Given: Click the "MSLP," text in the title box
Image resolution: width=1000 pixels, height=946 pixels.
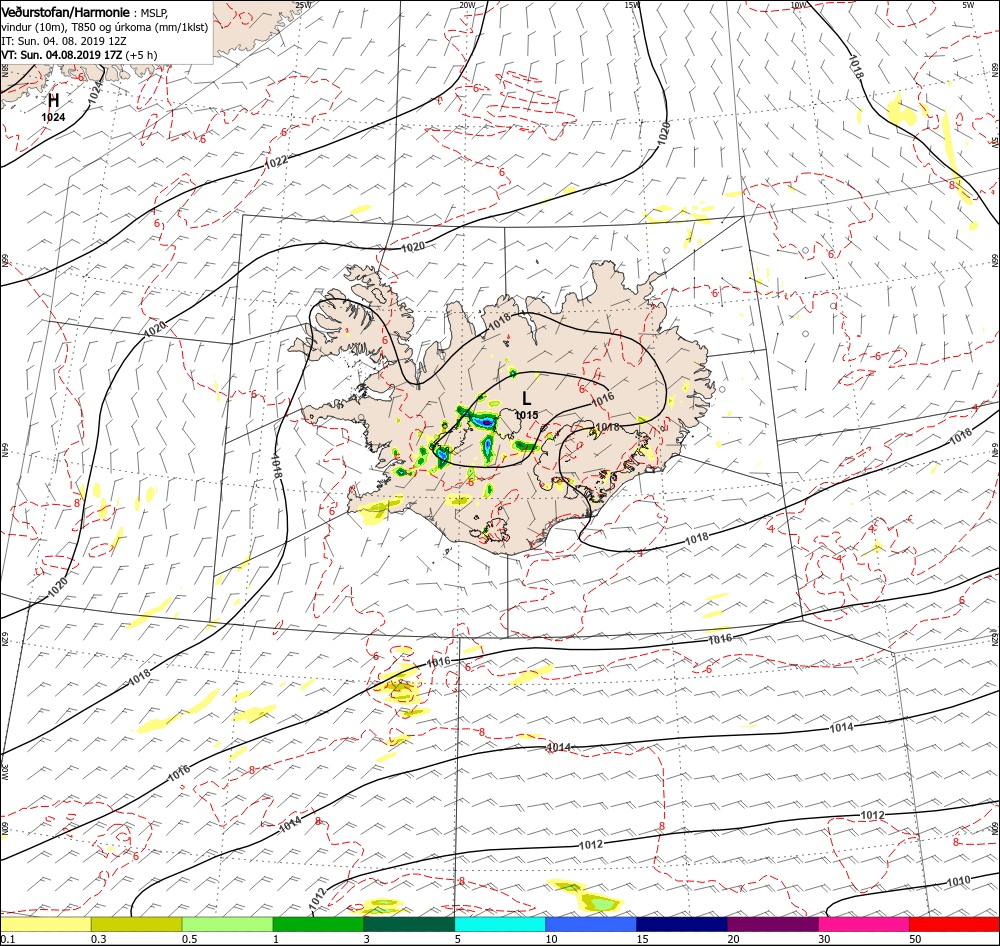Looking at the screenshot, I should point(153,12).
